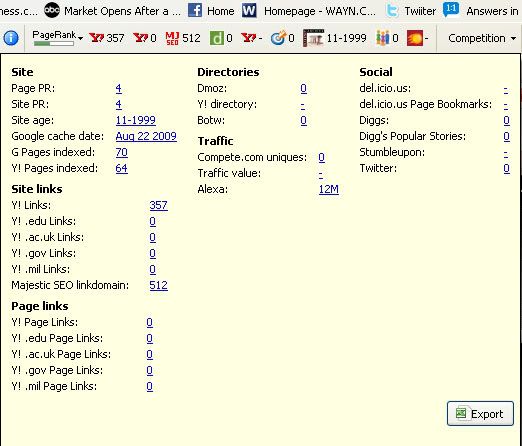522x446 pixels.
Task: Click the Diggs value 0
Action: (507, 120)
